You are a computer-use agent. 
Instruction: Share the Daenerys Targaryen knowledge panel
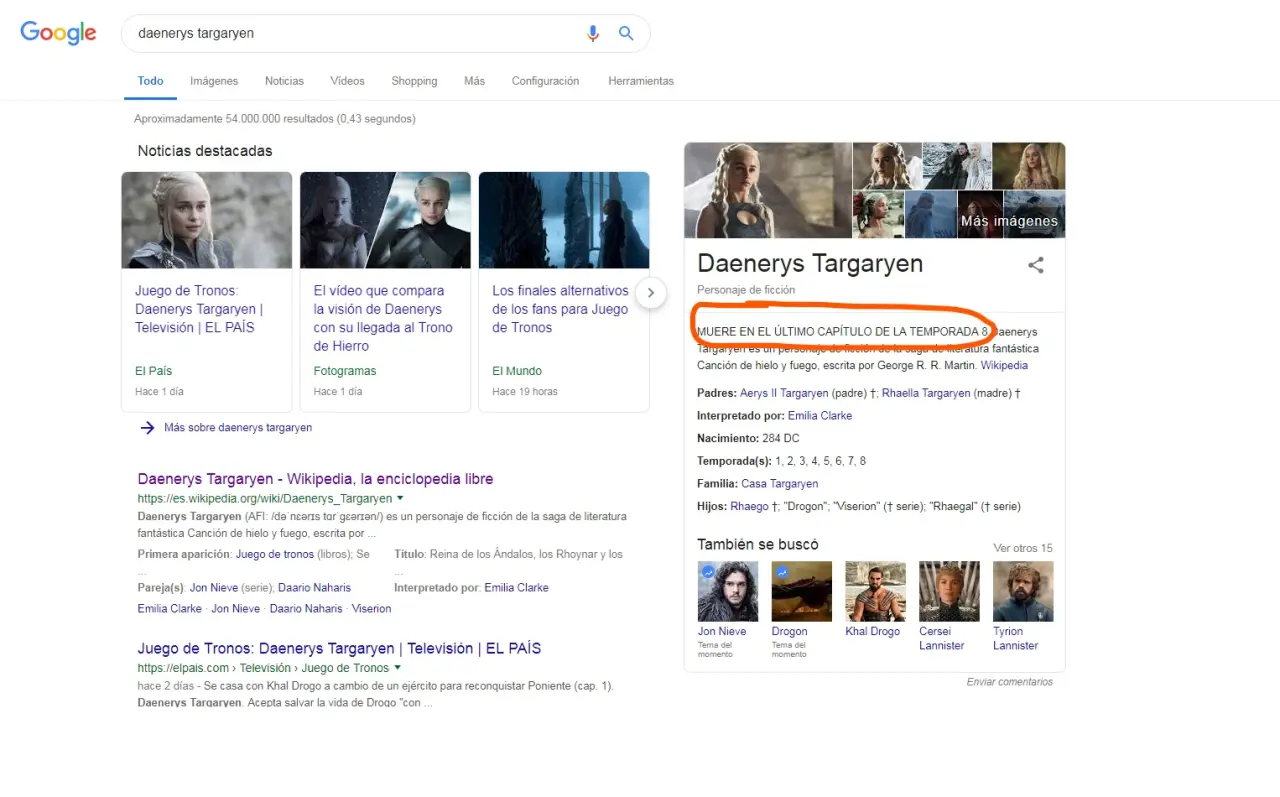coord(1036,265)
